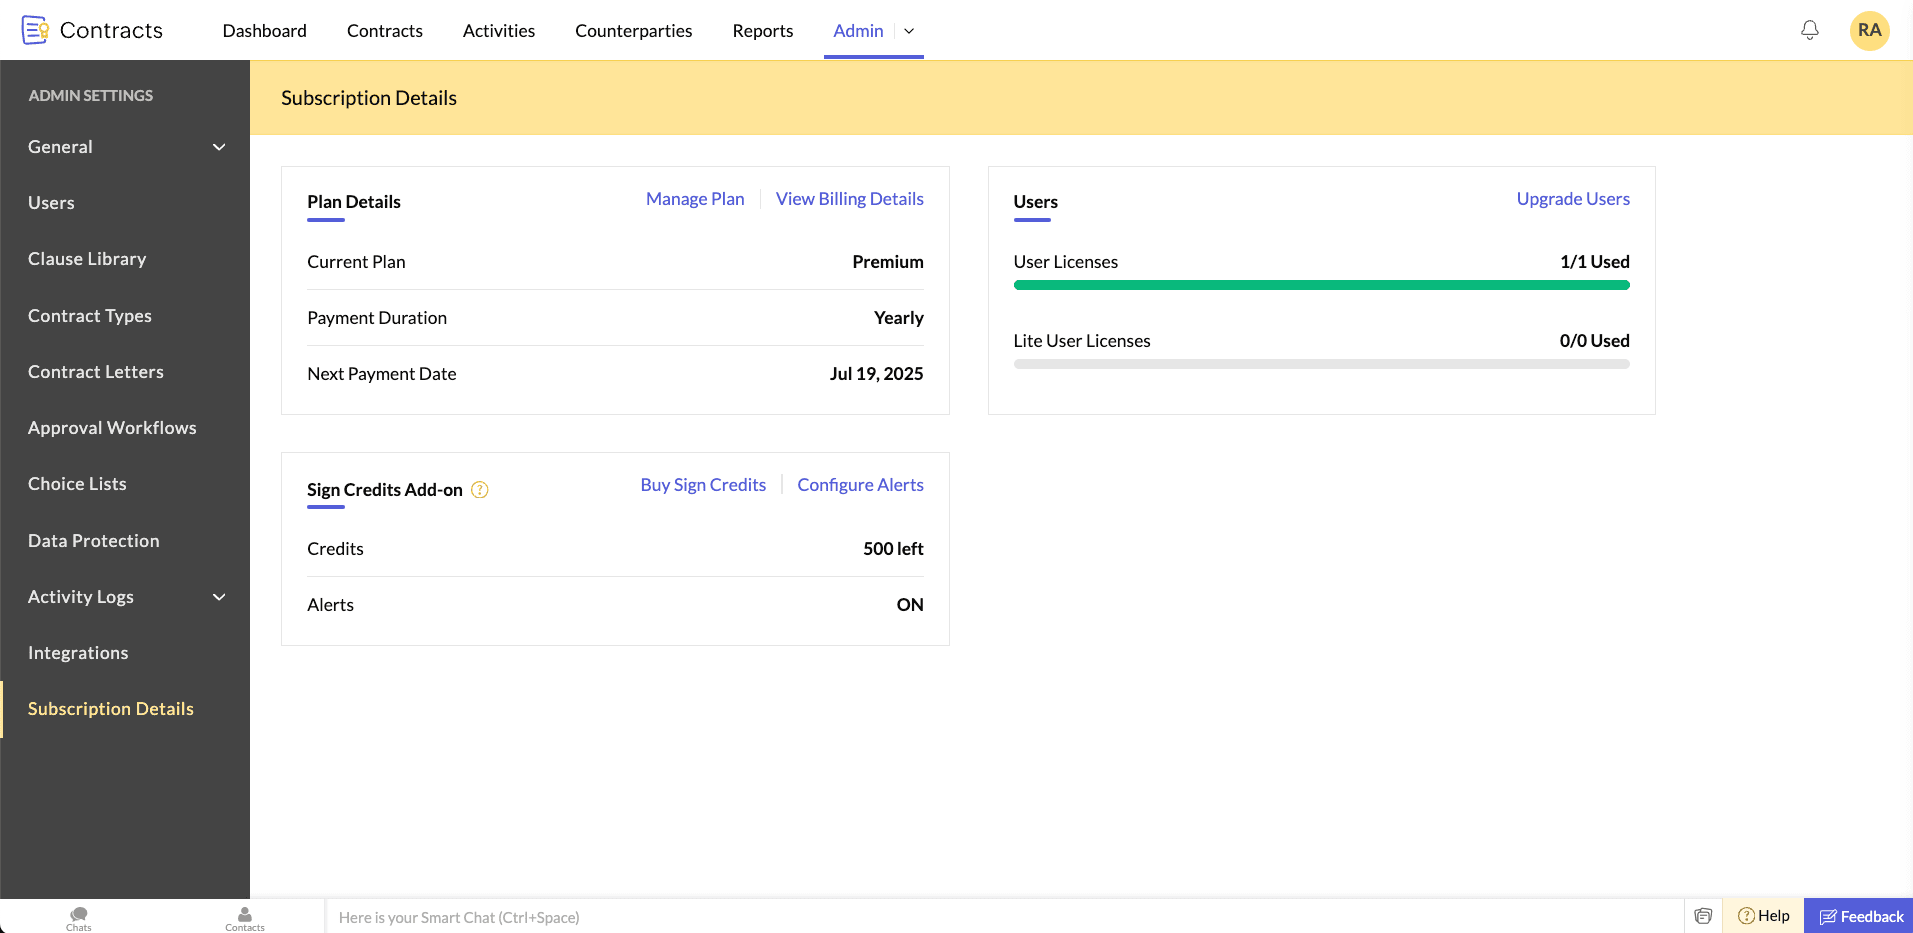Click the Manage Plan link

coord(695,199)
